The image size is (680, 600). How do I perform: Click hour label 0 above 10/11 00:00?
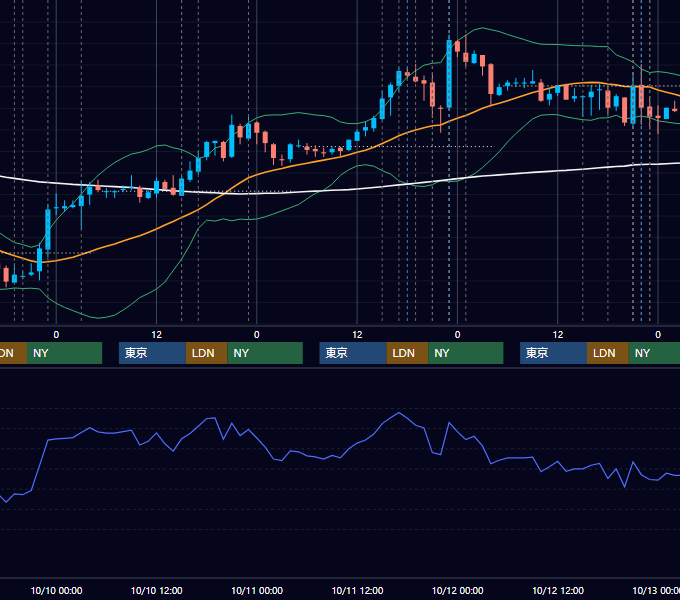click(257, 335)
